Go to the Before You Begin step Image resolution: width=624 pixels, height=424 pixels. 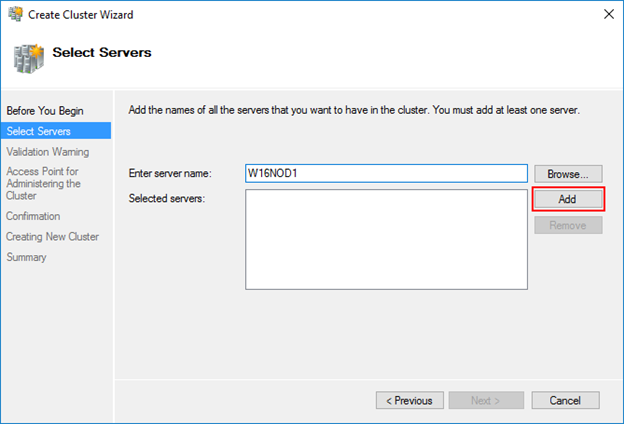(45, 111)
